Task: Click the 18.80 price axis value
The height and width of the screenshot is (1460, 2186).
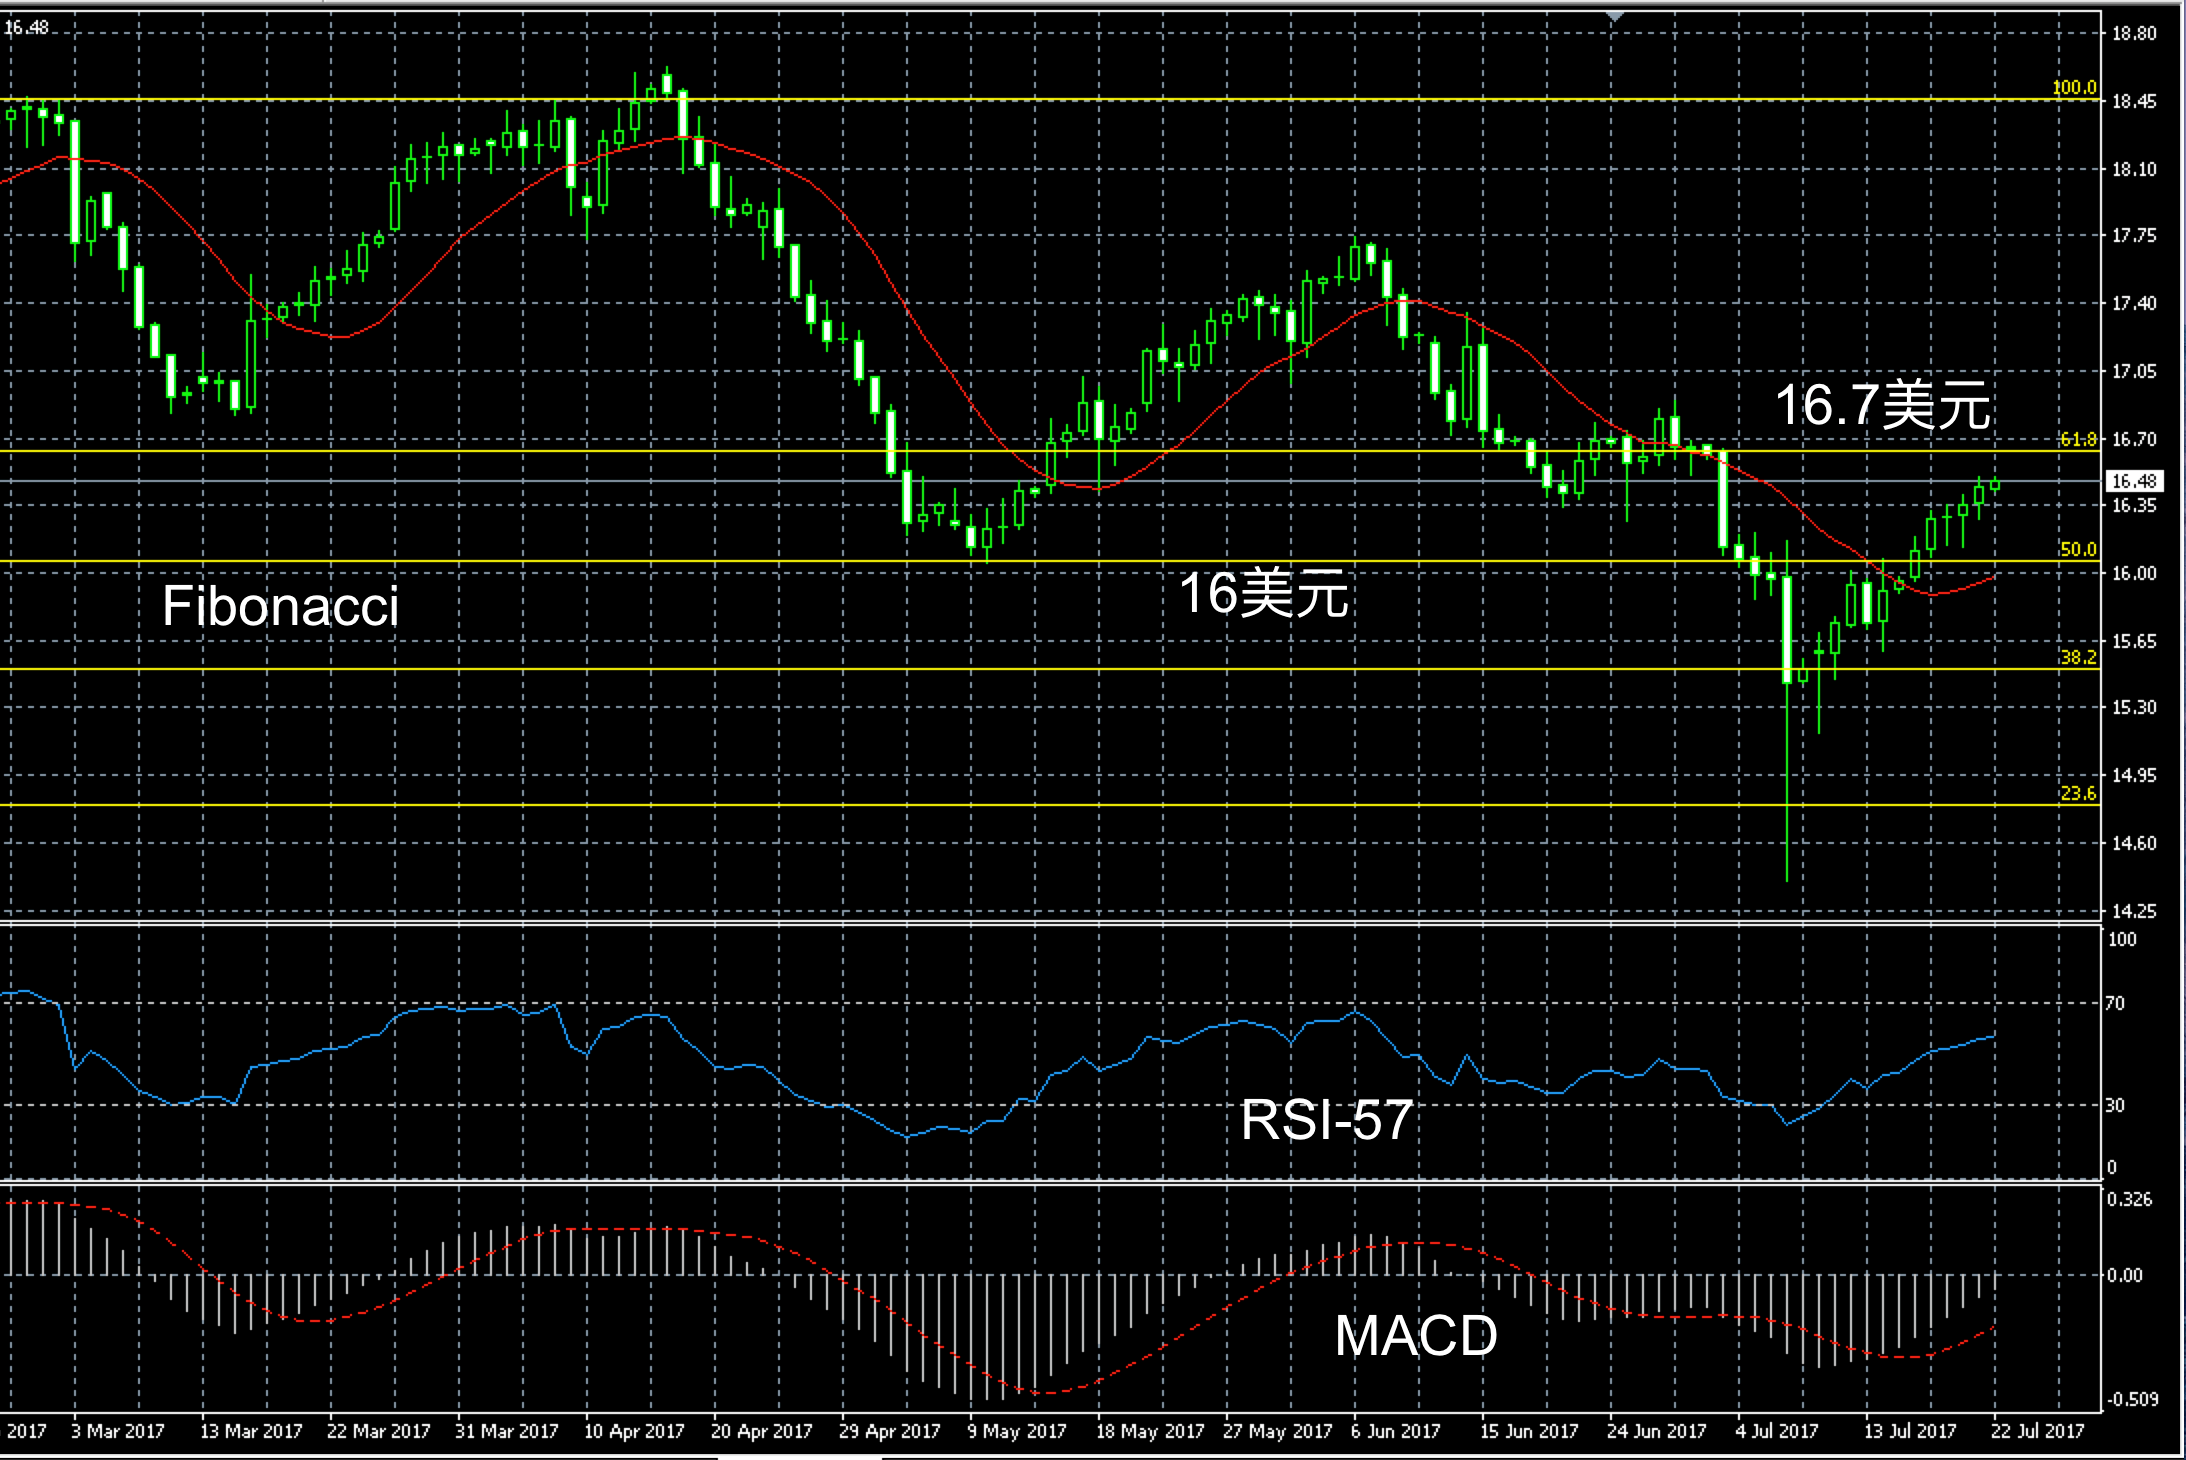Action: [2134, 34]
